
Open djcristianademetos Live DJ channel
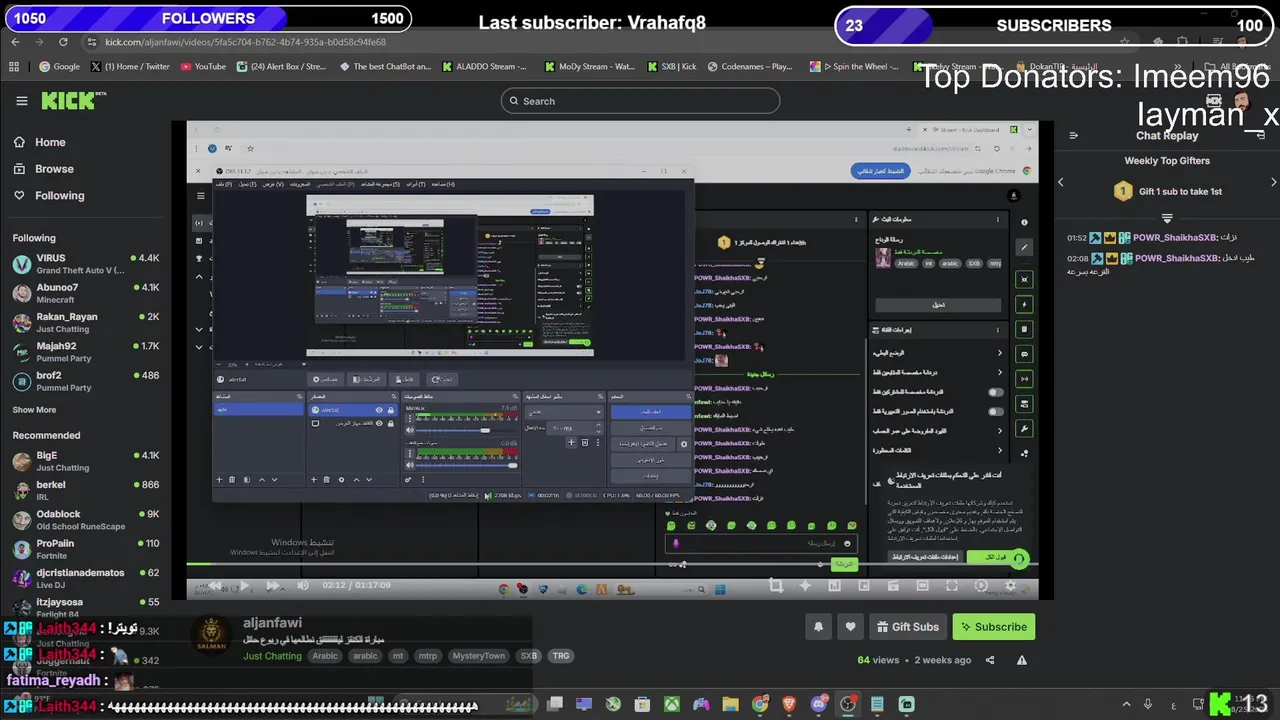click(88, 578)
